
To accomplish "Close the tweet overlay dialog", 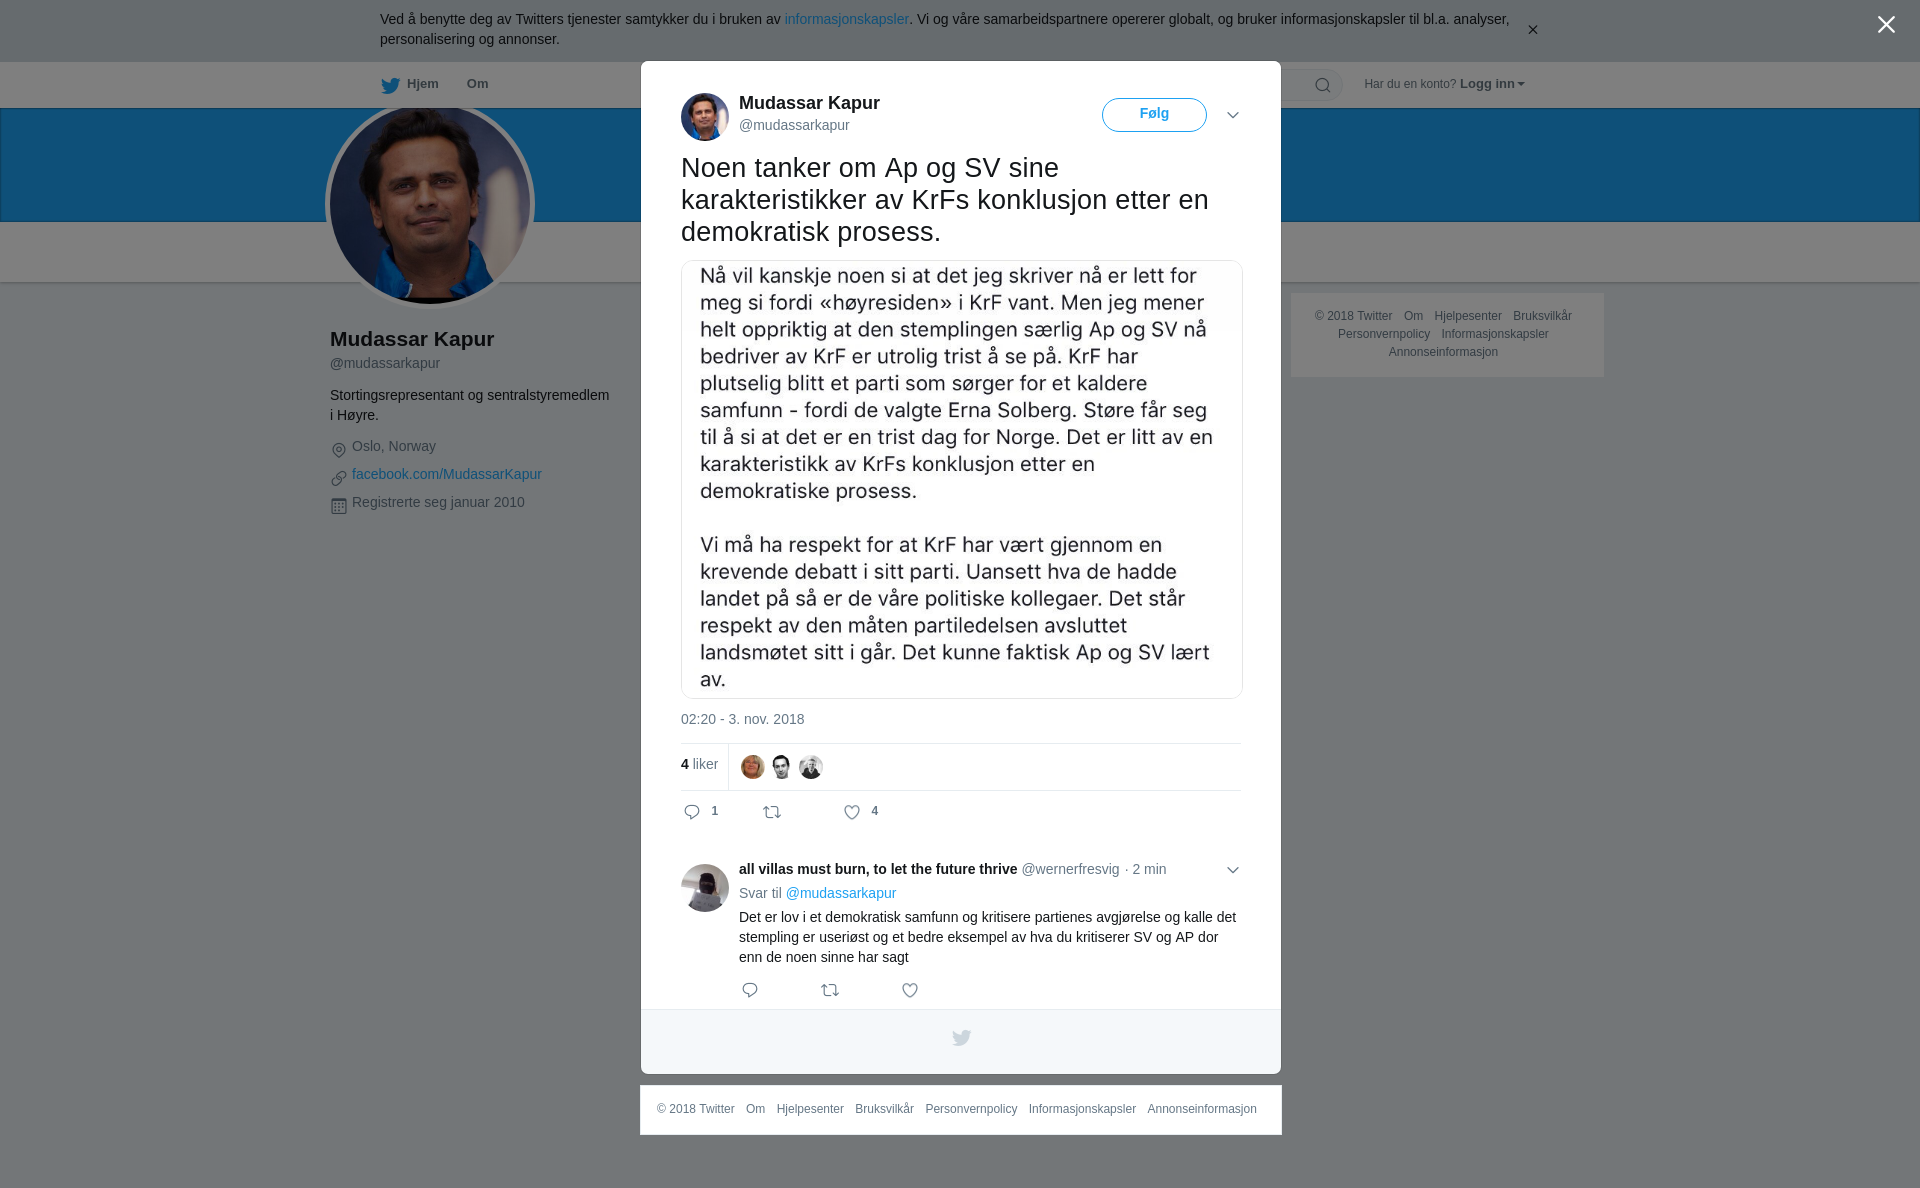I will pyautogui.click(x=1886, y=25).
